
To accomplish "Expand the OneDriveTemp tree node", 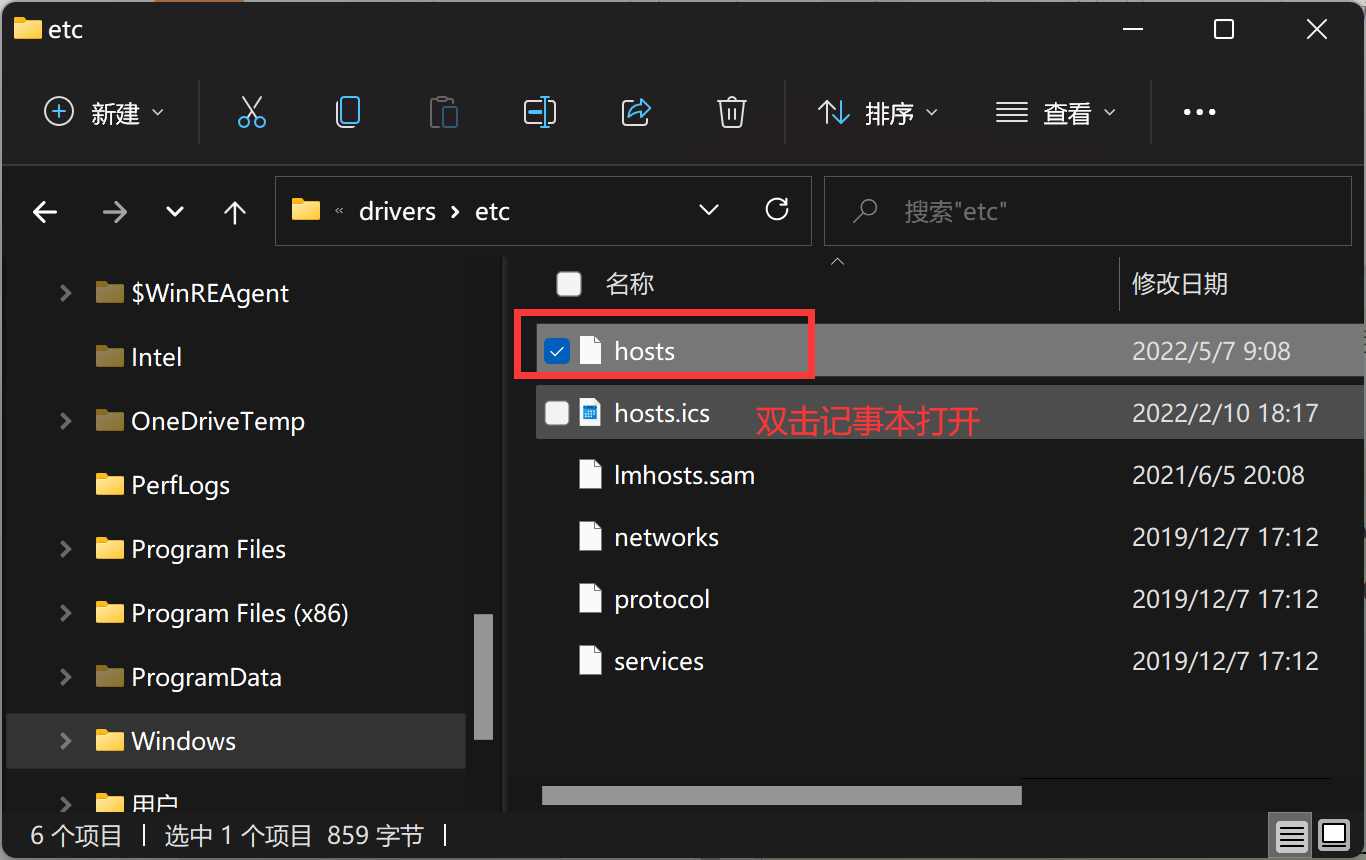I will [x=65, y=421].
